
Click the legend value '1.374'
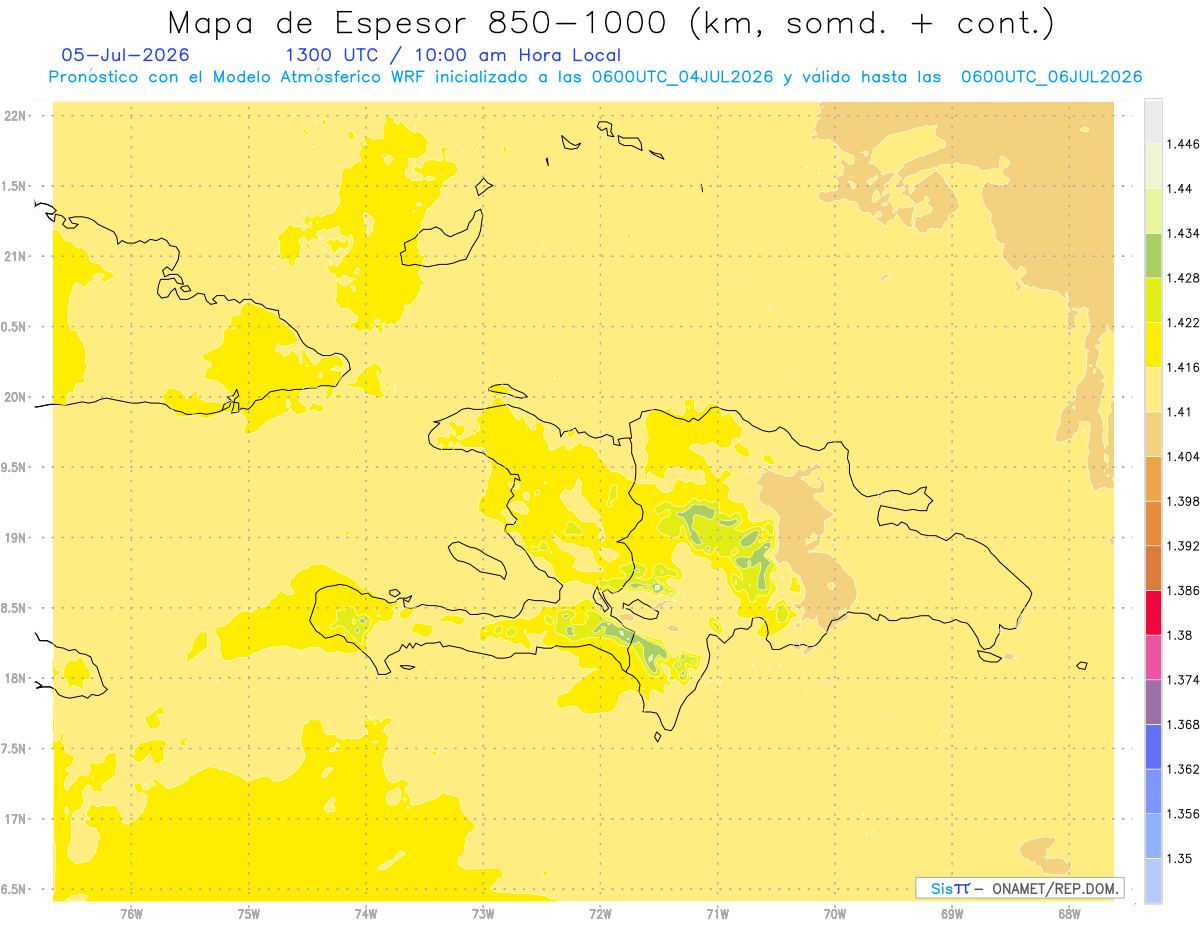pyautogui.click(x=1183, y=680)
